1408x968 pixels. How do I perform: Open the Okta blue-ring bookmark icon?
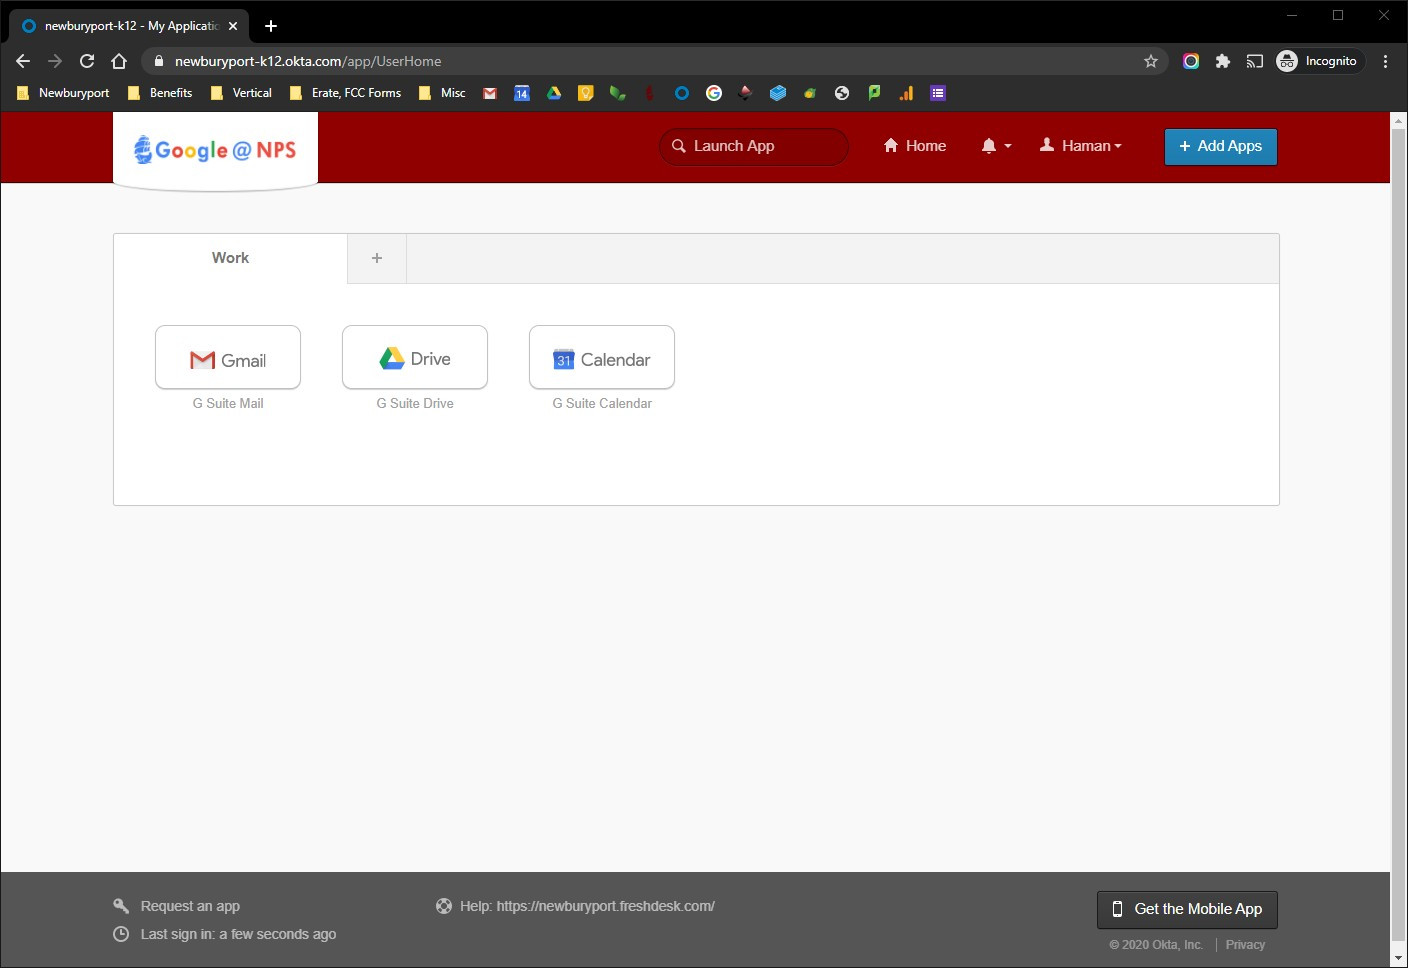[682, 93]
